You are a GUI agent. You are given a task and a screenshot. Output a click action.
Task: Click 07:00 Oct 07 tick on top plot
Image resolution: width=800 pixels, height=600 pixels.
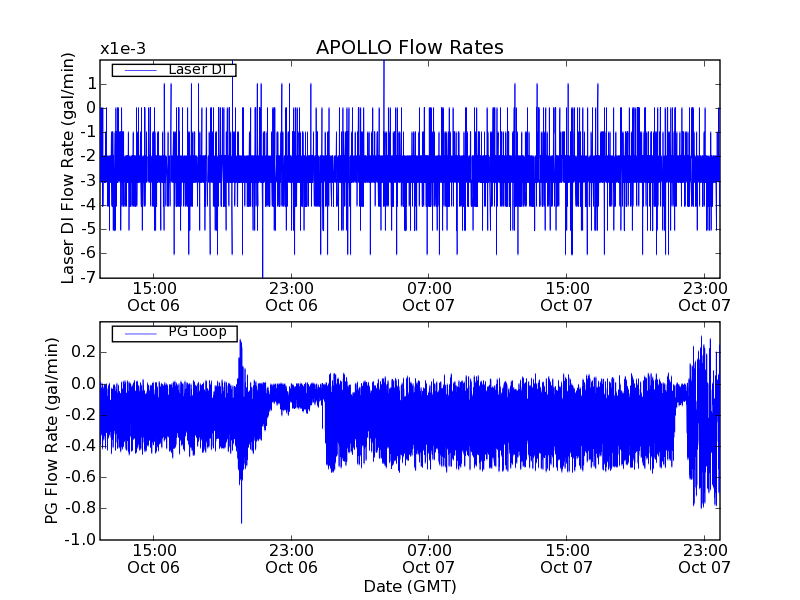[429, 296]
